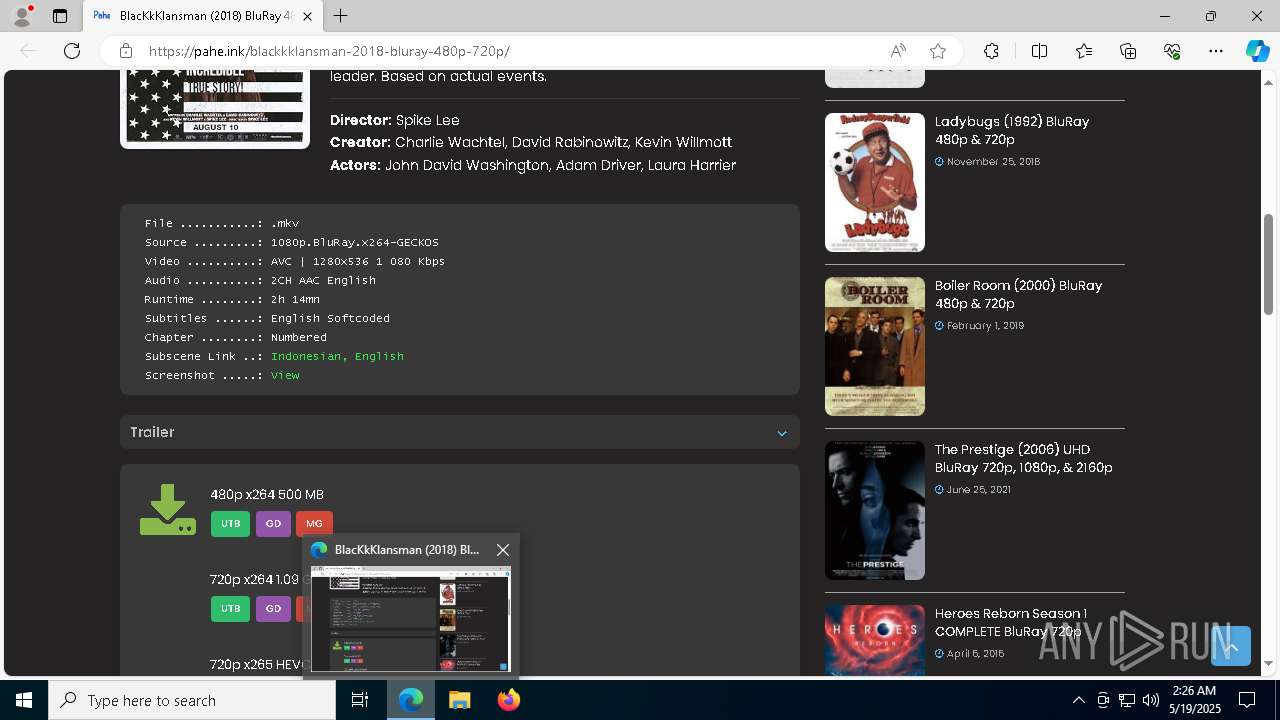1280x720 pixels.
Task: Close the Edge taskbar preview popup
Action: click(x=503, y=550)
